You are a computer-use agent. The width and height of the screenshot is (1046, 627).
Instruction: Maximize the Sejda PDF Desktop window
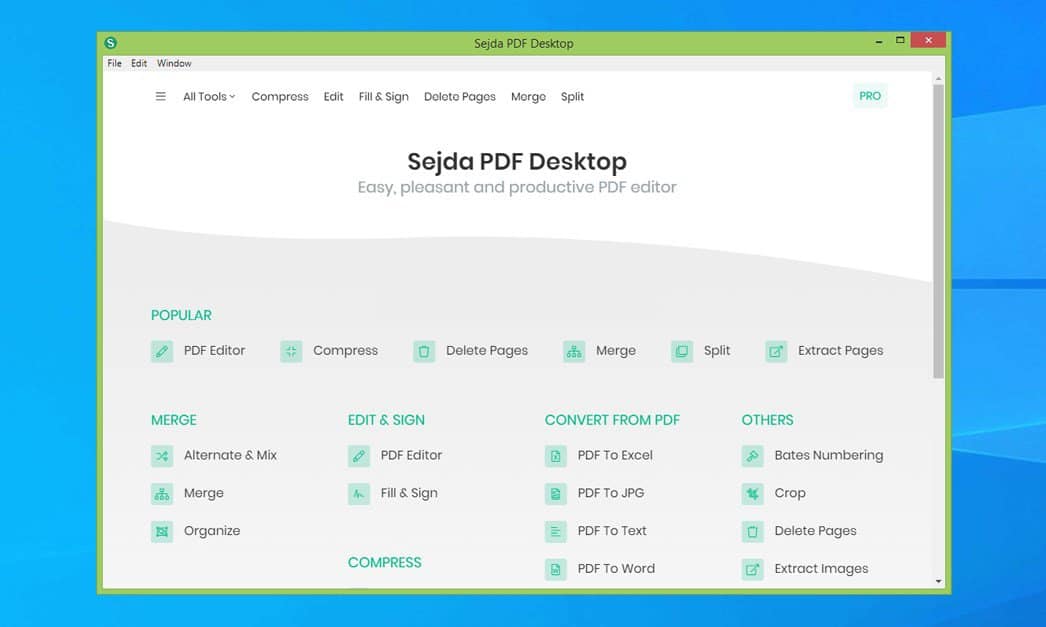click(x=900, y=41)
